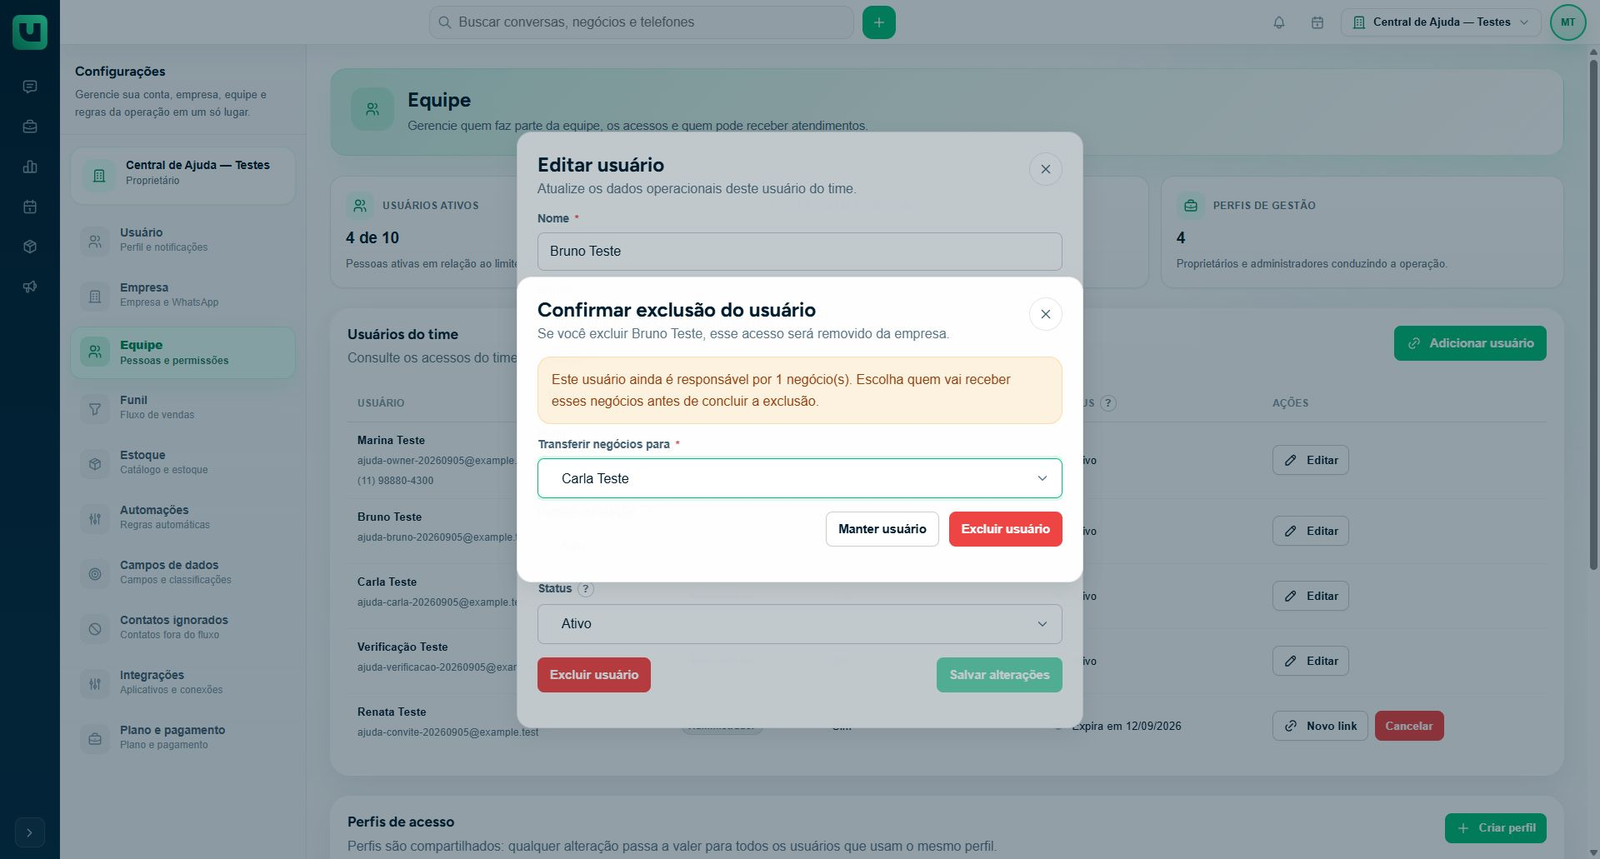Close the Editar usuário dialog
Image resolution: width=1600 pixels, height=859 pixels.
point(1045,169)
